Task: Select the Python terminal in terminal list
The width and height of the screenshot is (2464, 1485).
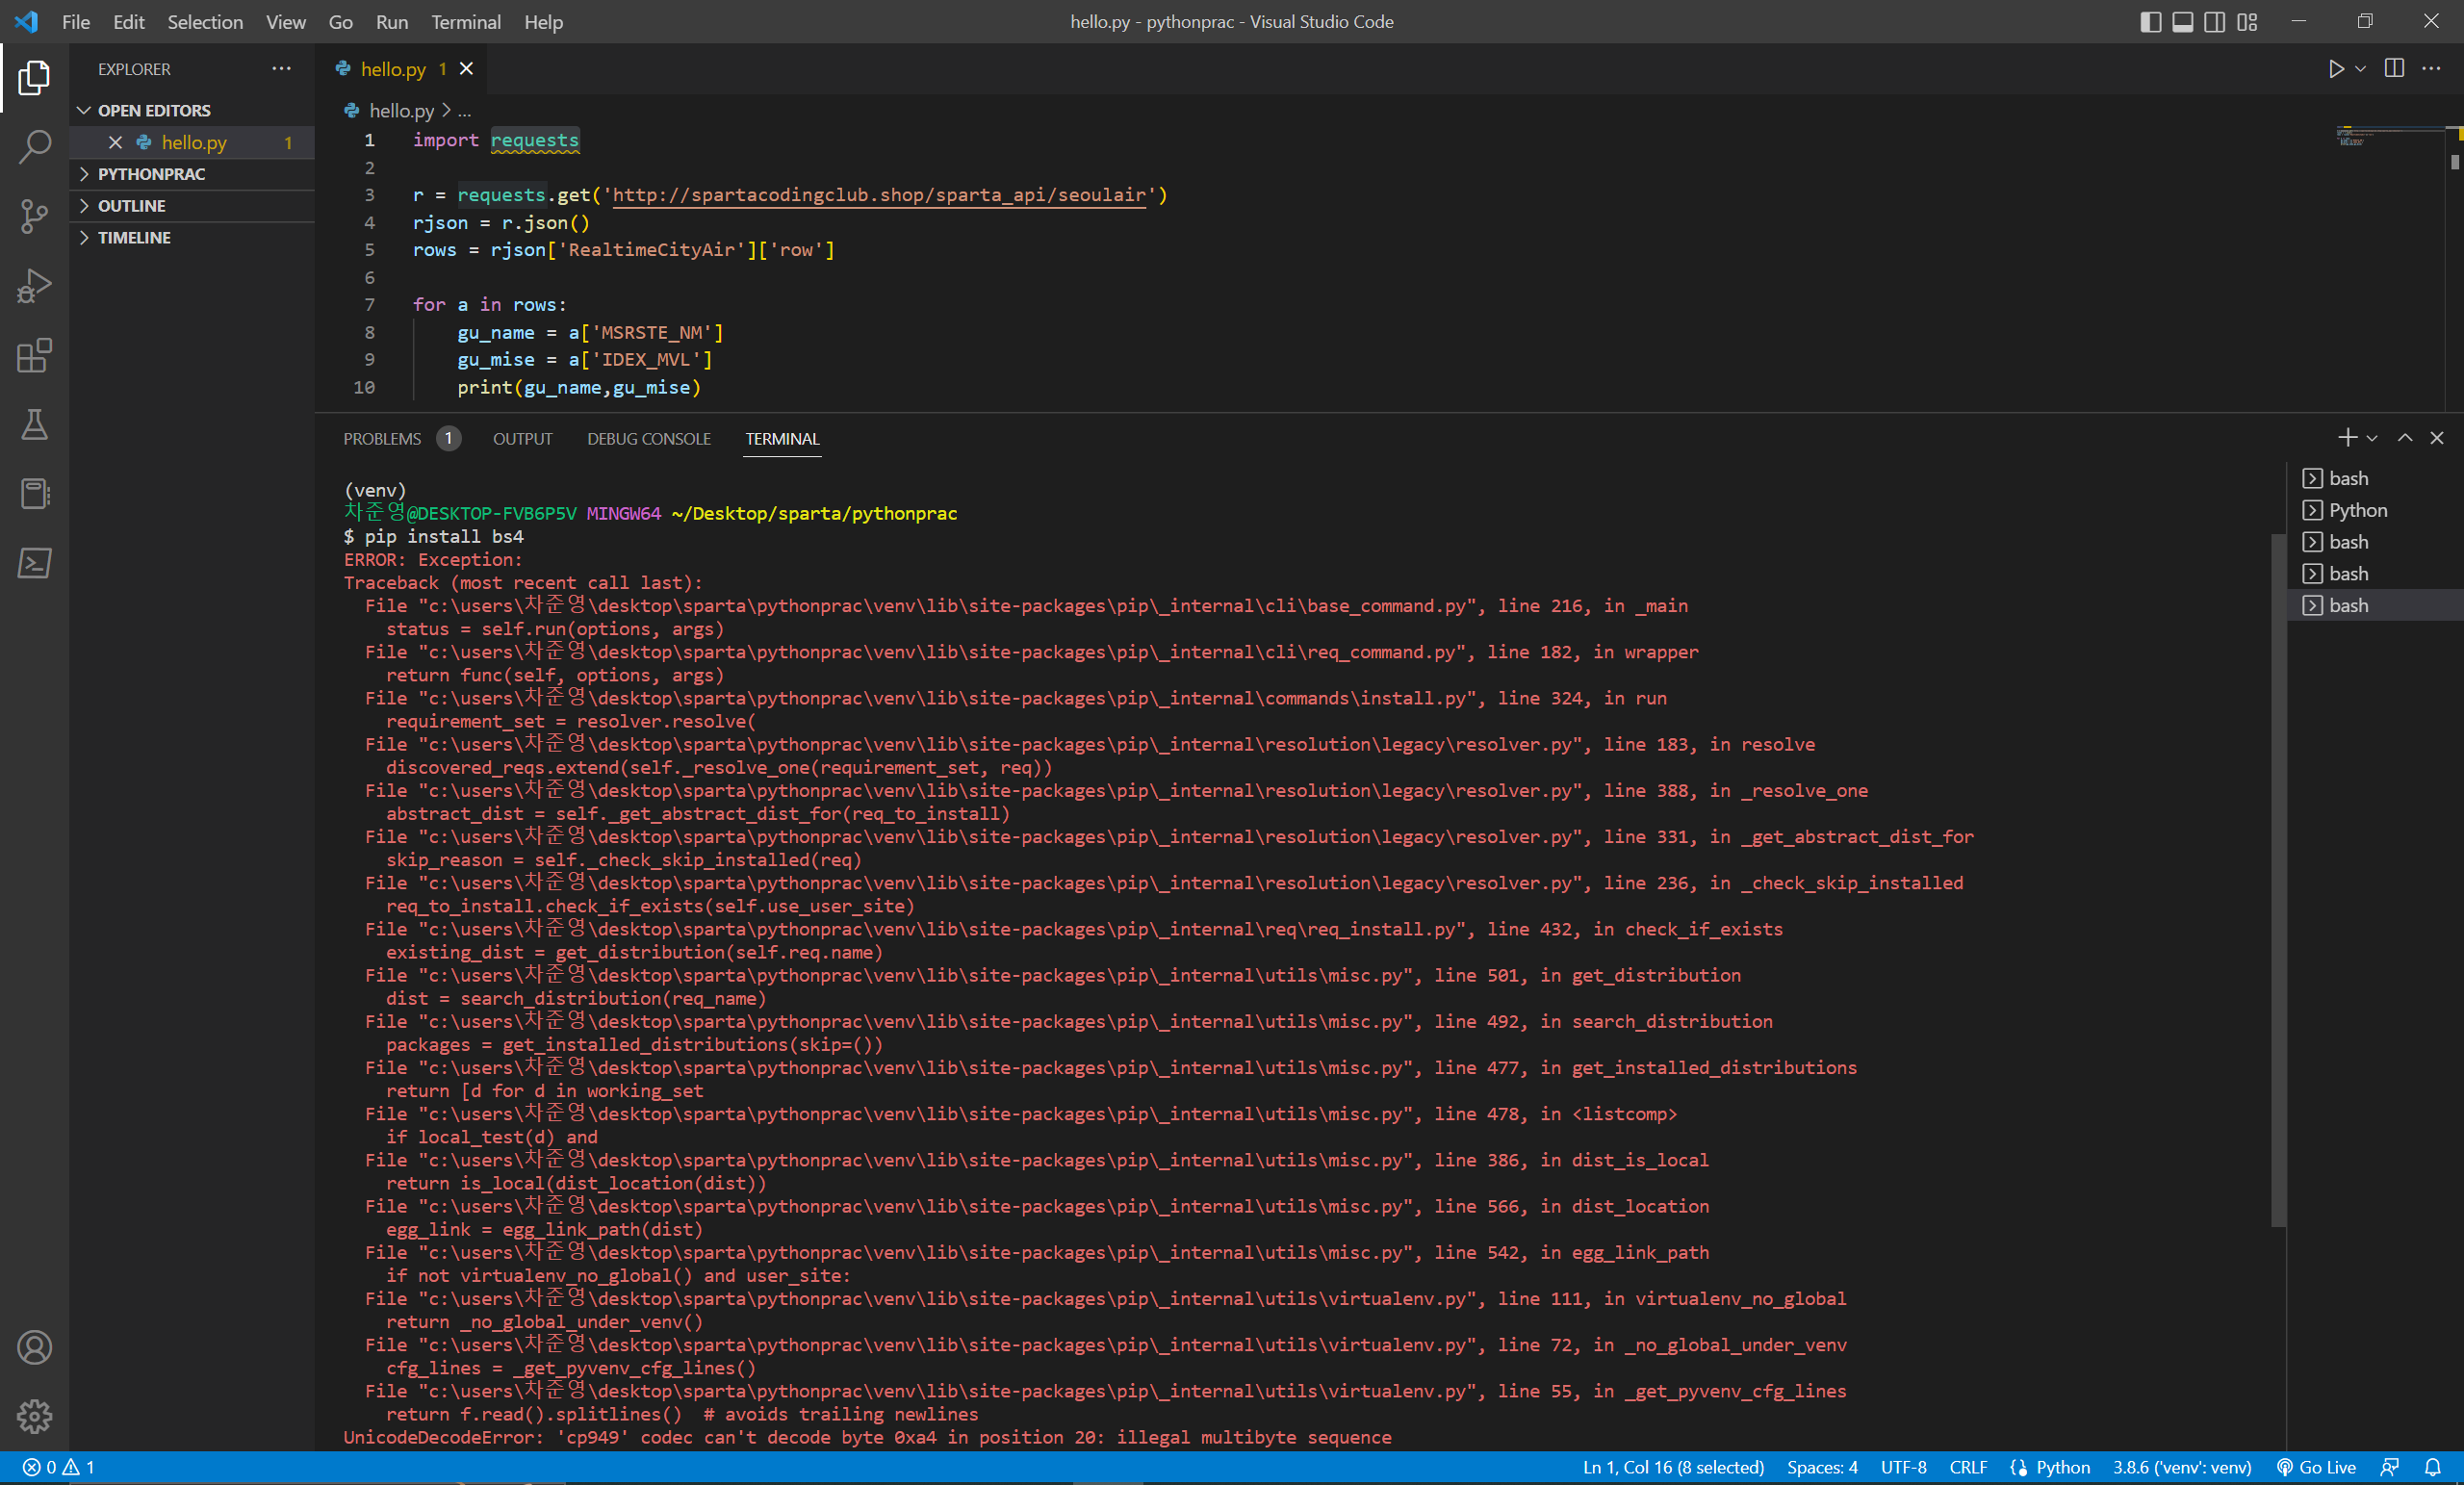Action: click(2374, 510)
